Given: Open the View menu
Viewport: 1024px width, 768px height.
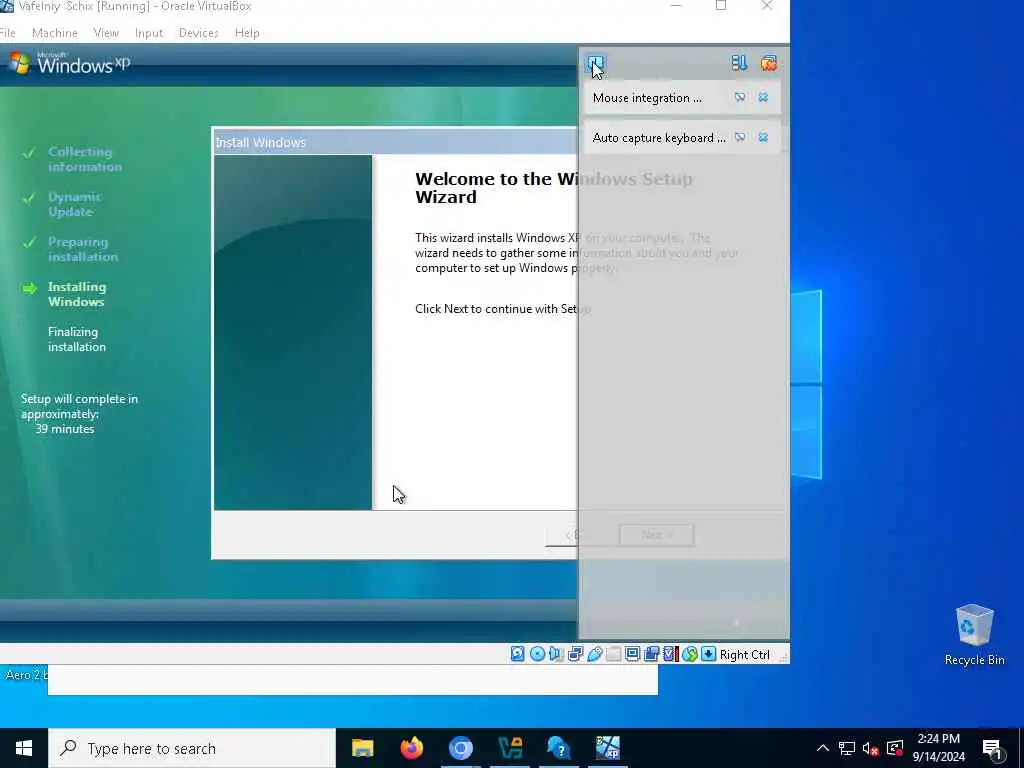Looking at the screenshot, I should tap(106, 33).
